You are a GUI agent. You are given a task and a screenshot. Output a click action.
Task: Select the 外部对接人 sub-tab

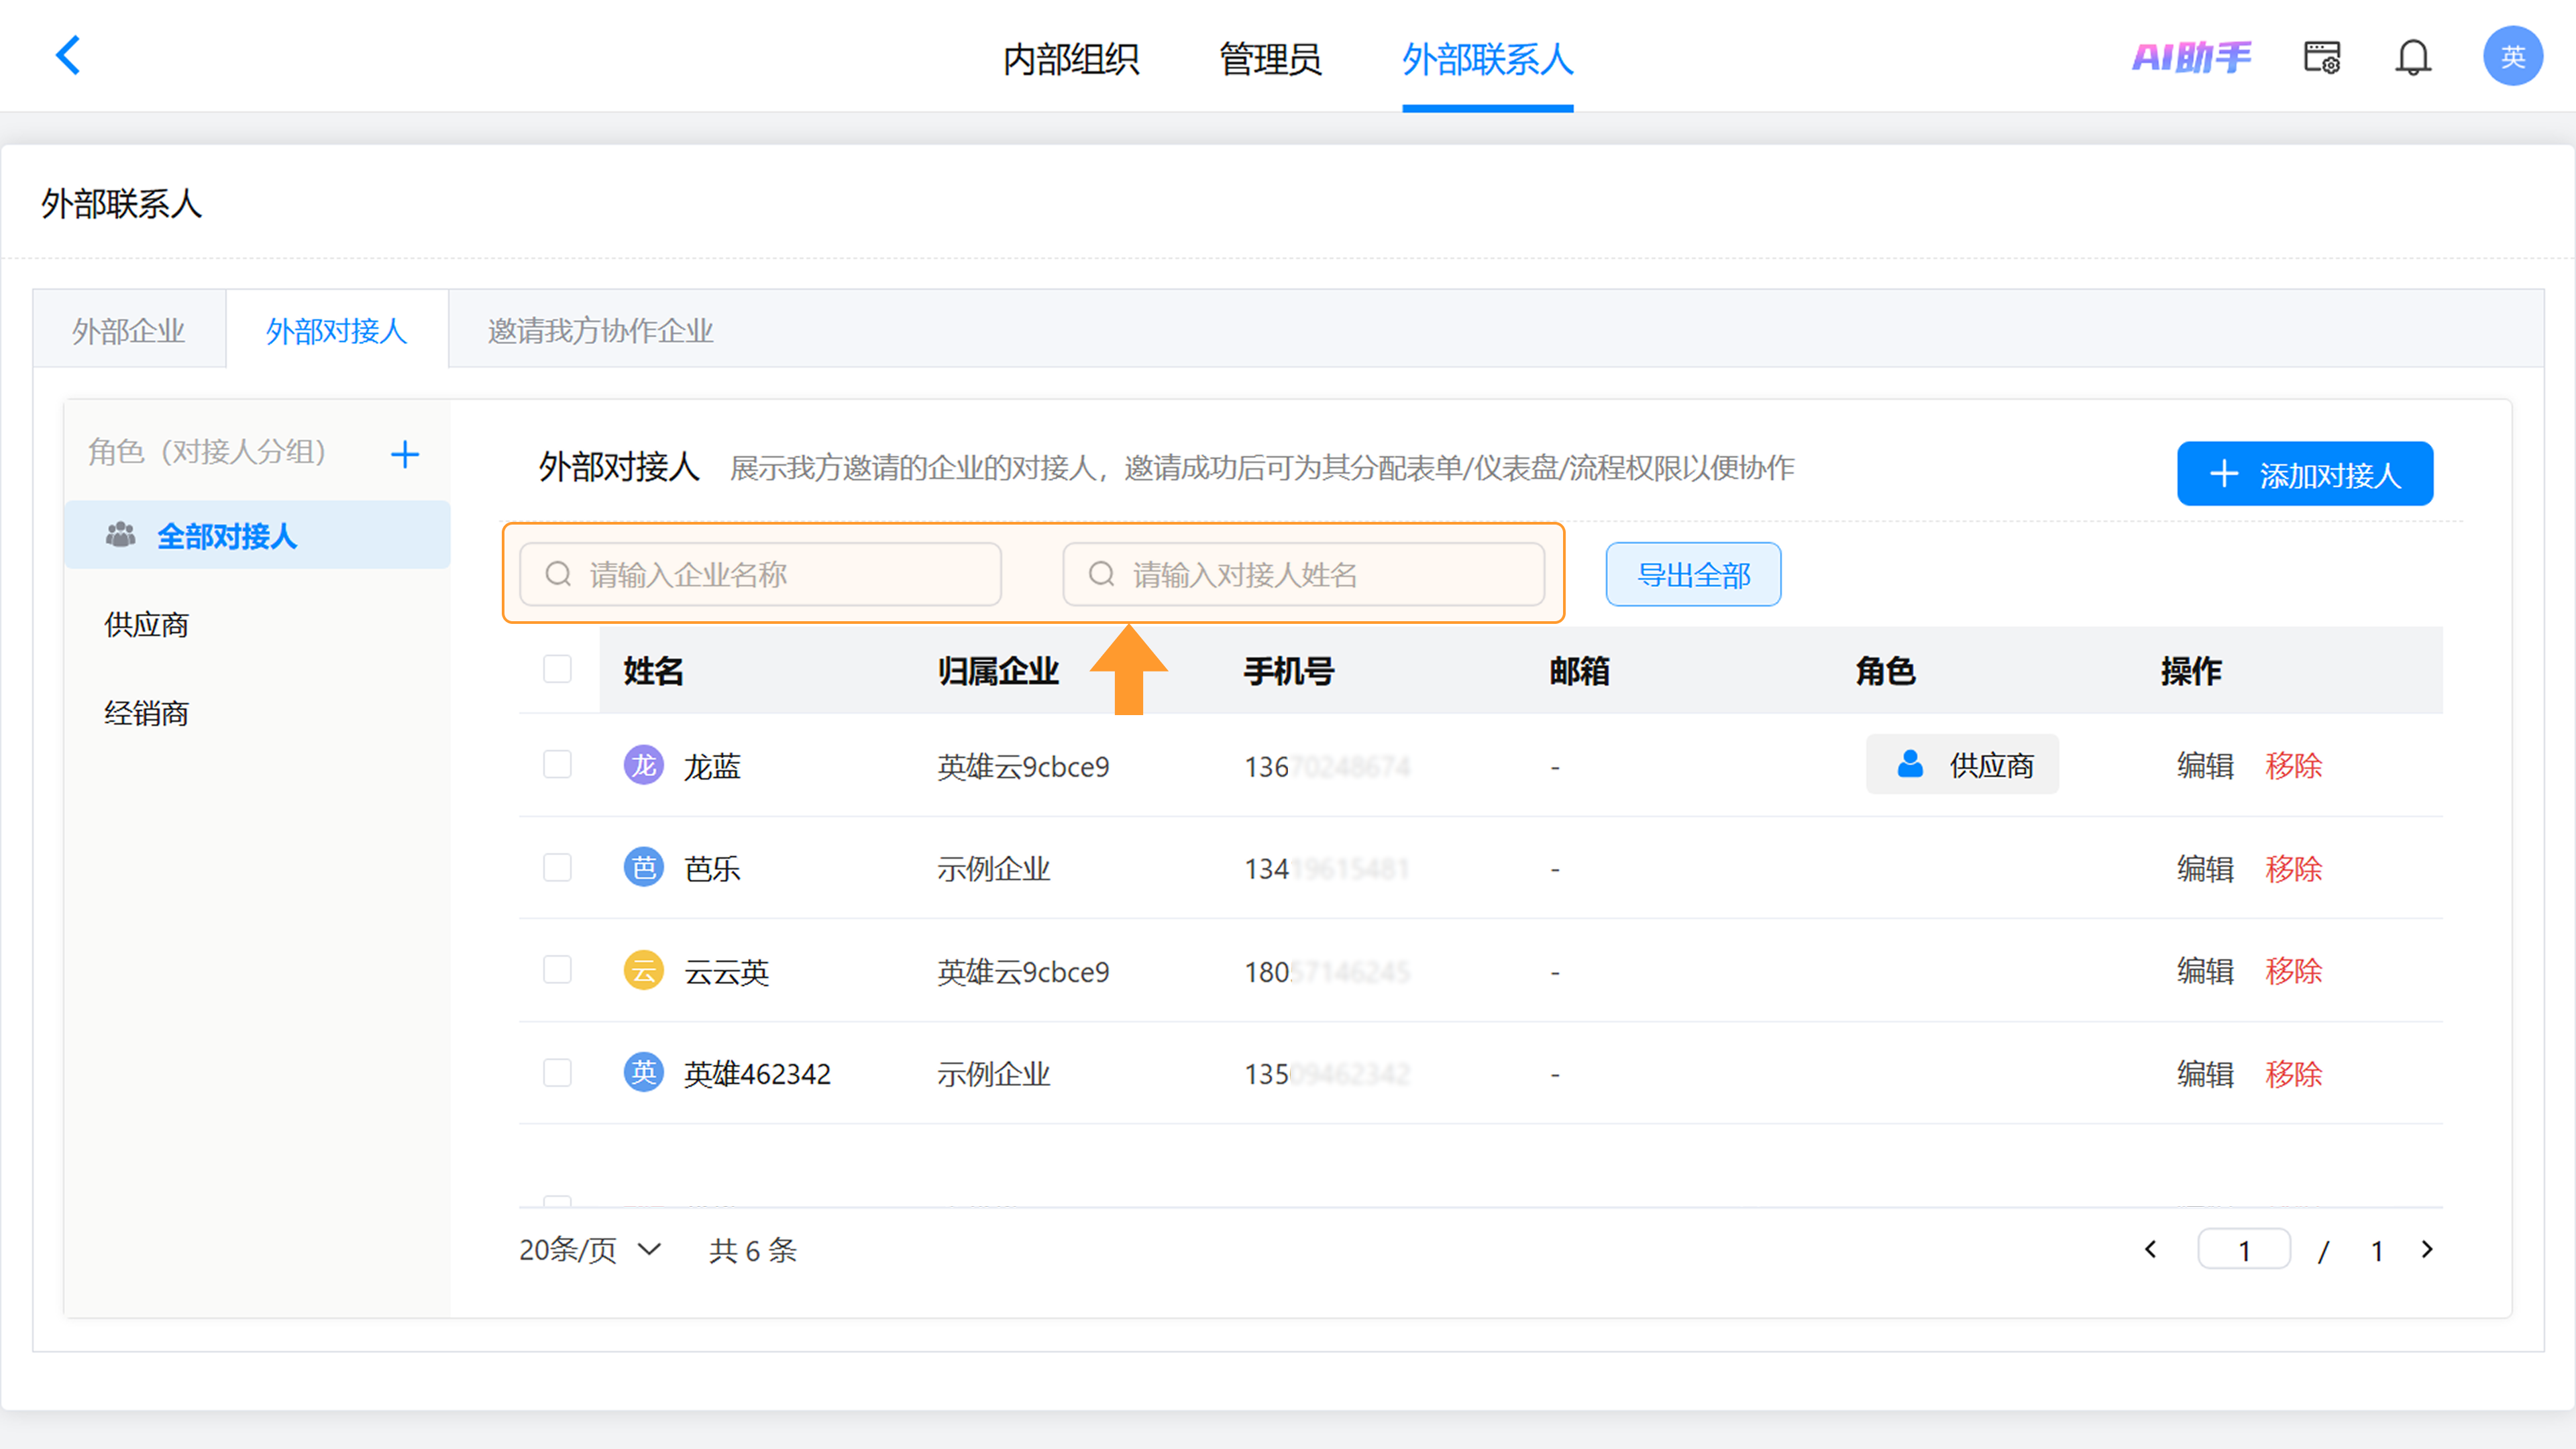coord(337,330)
